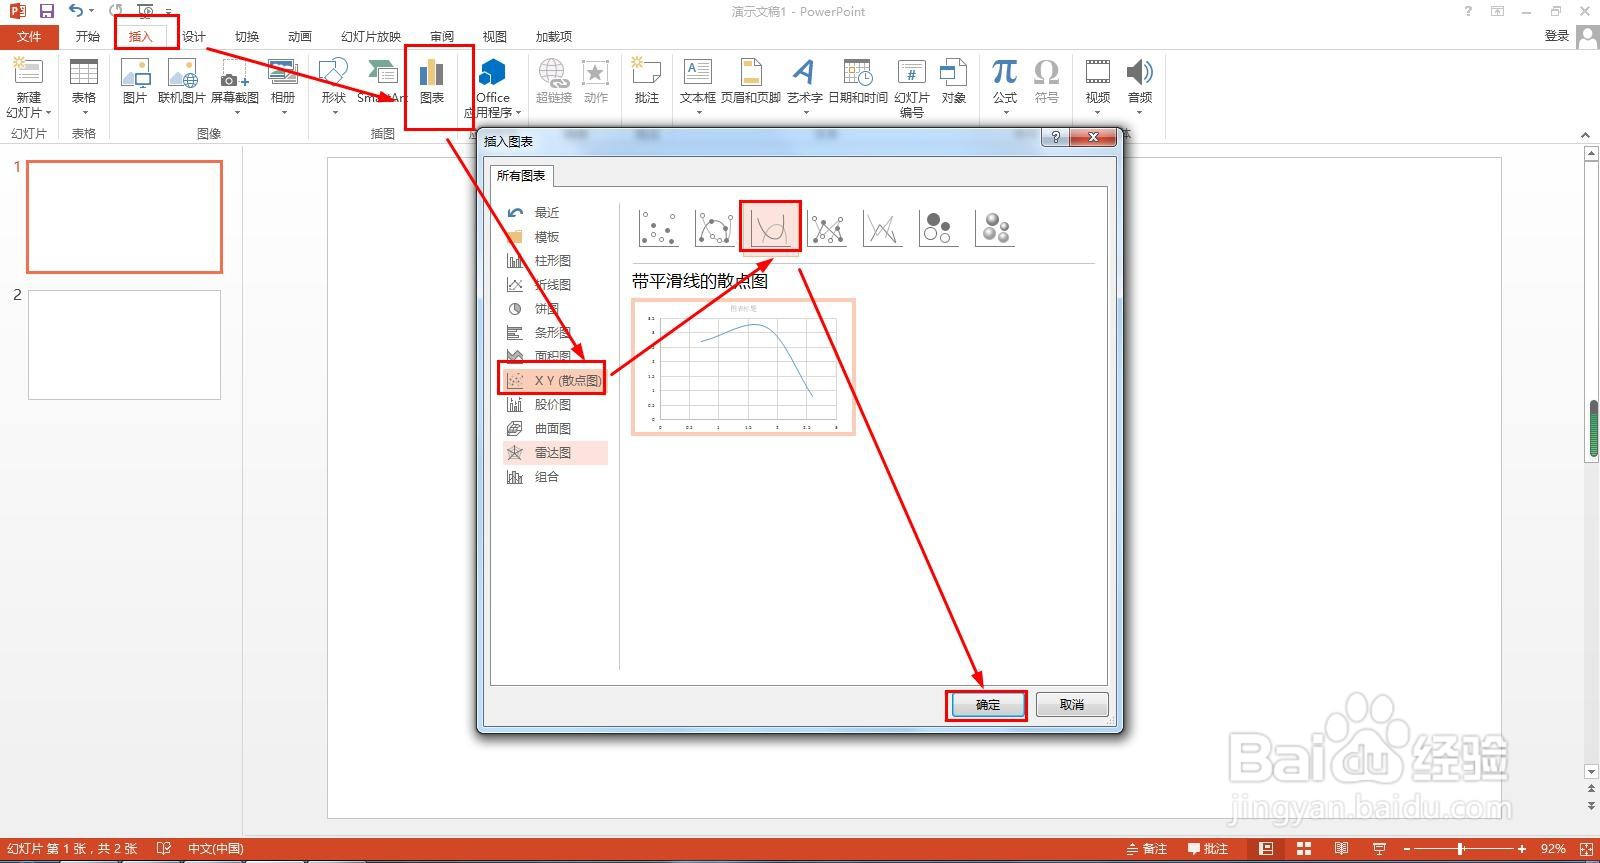This screenshot has height=863, width=1600.
Task: Toggle 备注 notes pane in status bar
Action: (x=1147, y=849)
